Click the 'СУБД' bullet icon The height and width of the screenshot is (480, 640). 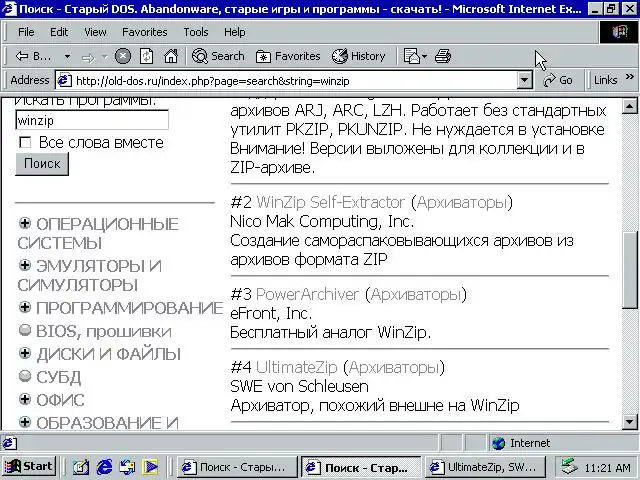[x=25, y=376]
